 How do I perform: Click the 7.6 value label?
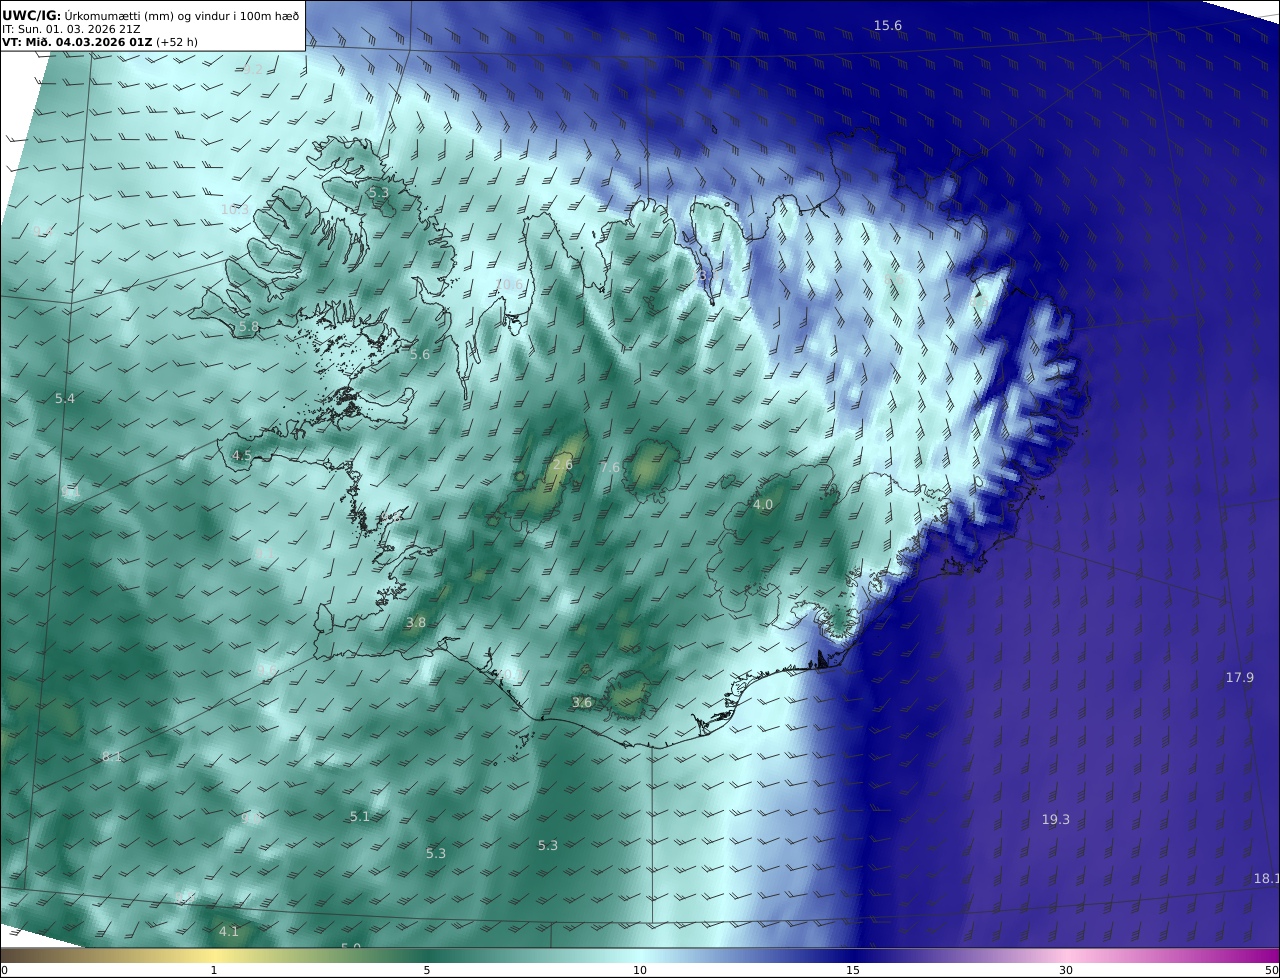(x=610, y=468)
